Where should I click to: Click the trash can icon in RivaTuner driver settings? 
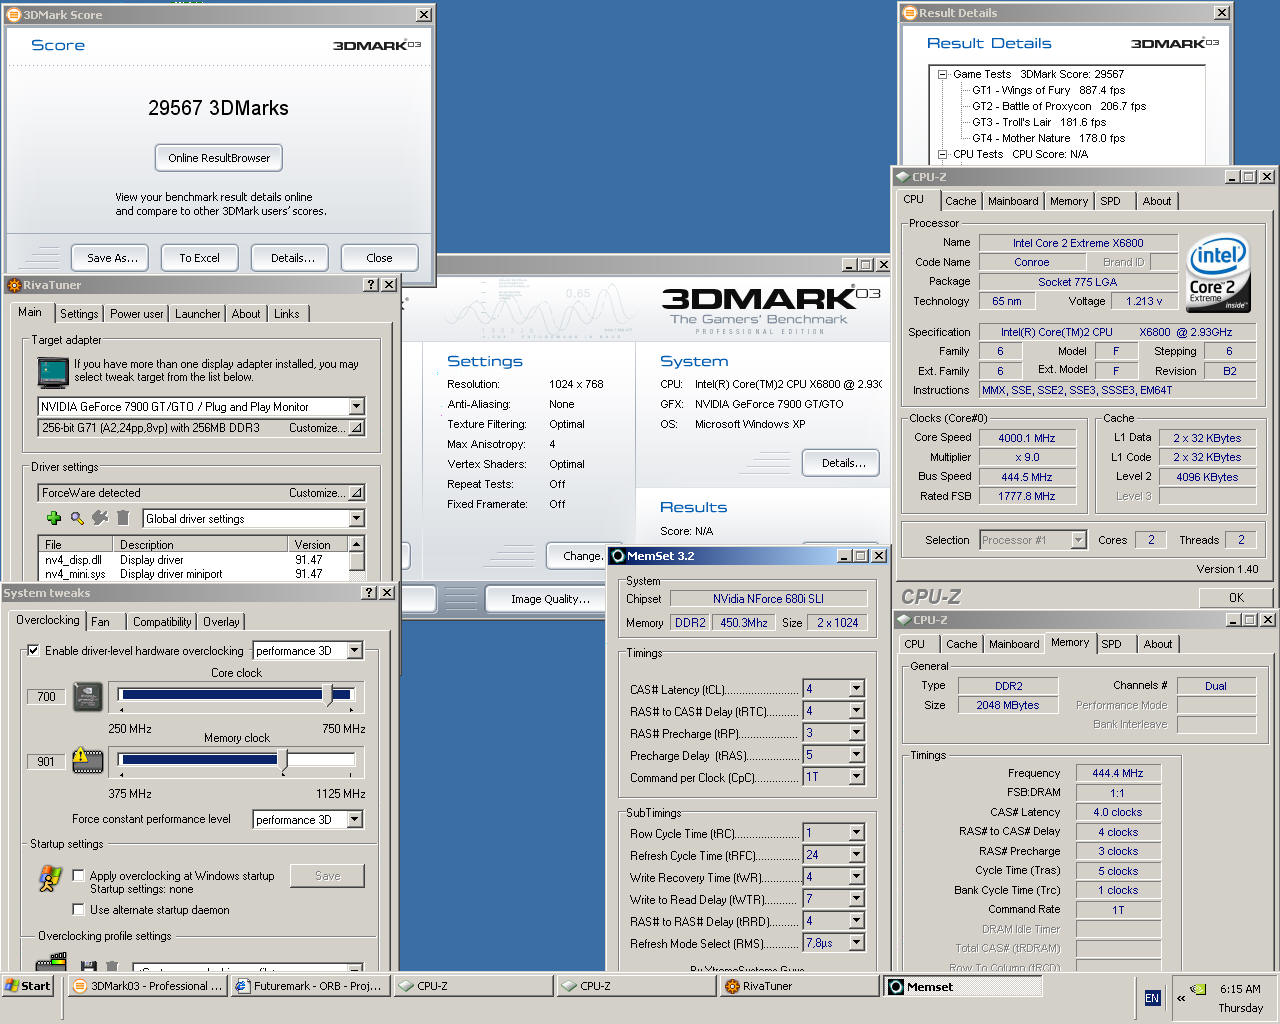pos(123,518)
